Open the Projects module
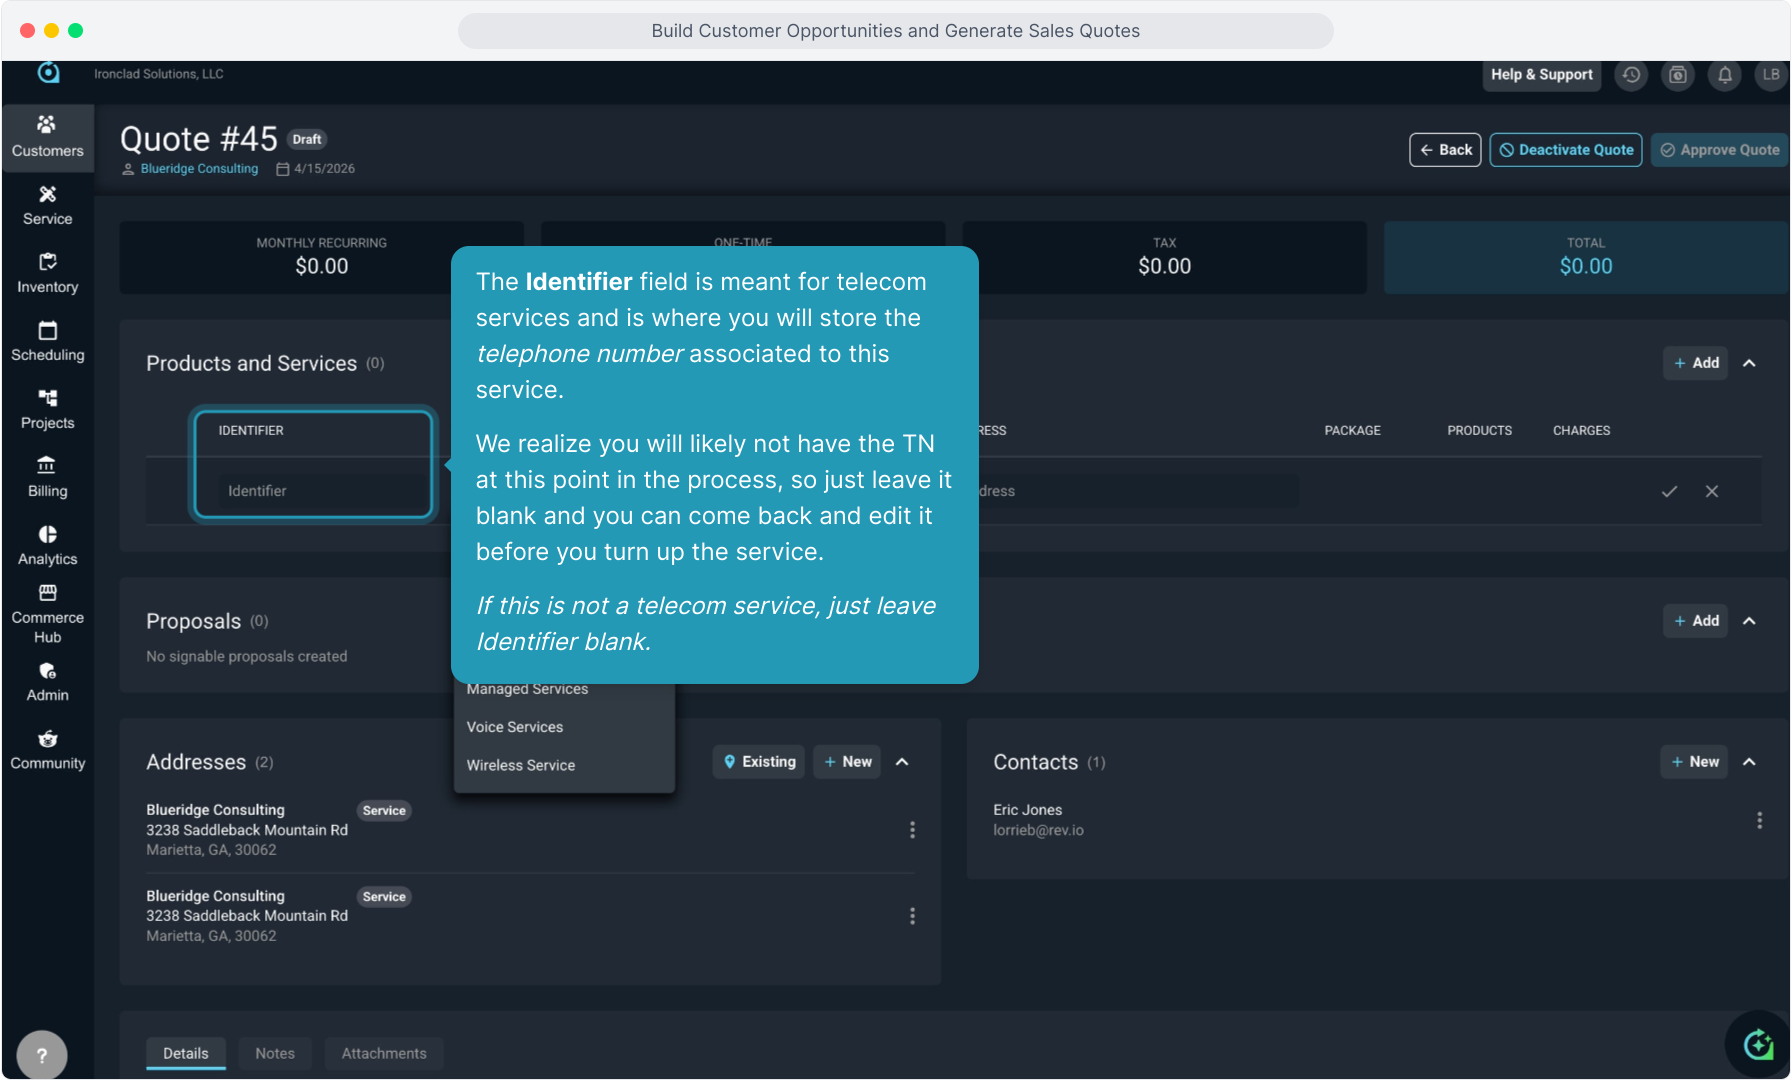 tap(47, 409)
